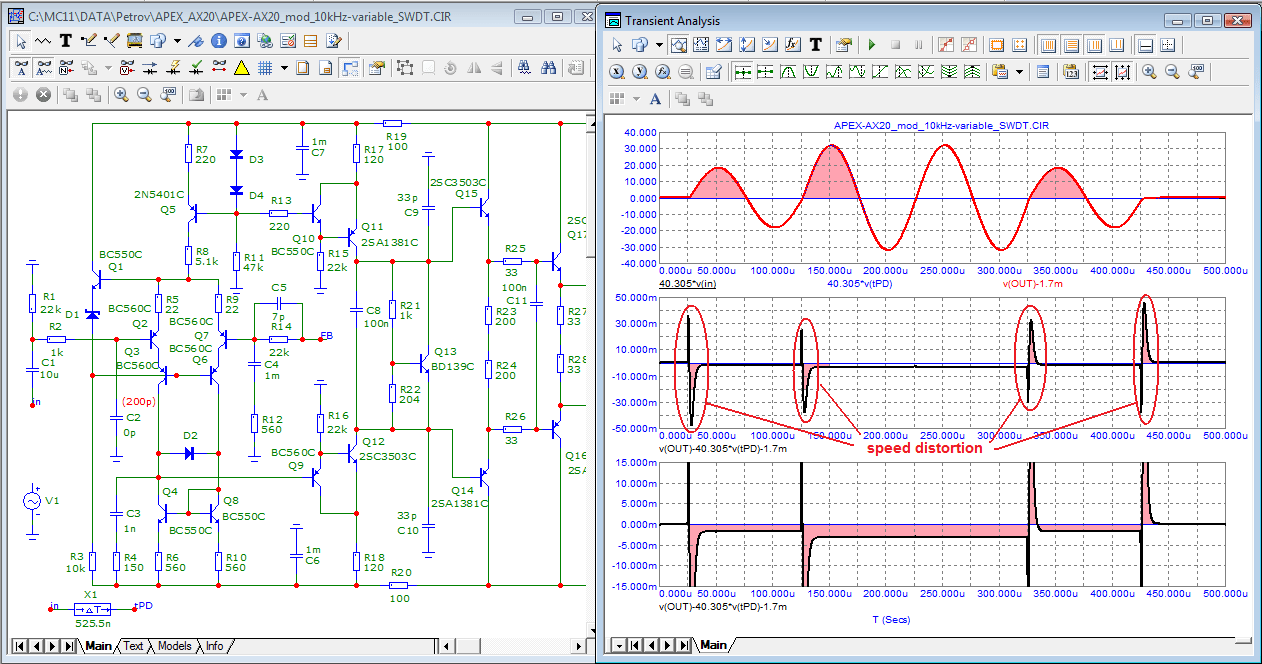Image resolution: width=1262 pixels, height=664 pixels.
Task: Switch to the Models tab
Action: point(175,646)
